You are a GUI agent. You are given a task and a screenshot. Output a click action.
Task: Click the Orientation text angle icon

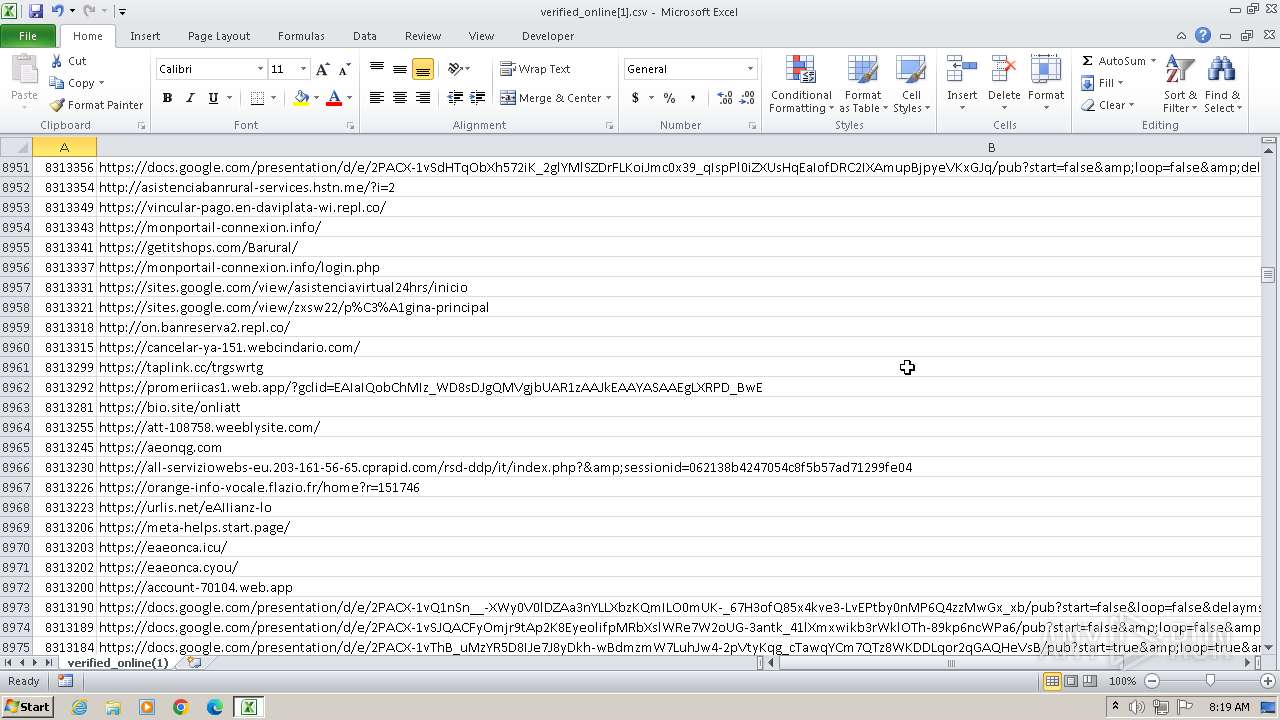pos(455,69)
